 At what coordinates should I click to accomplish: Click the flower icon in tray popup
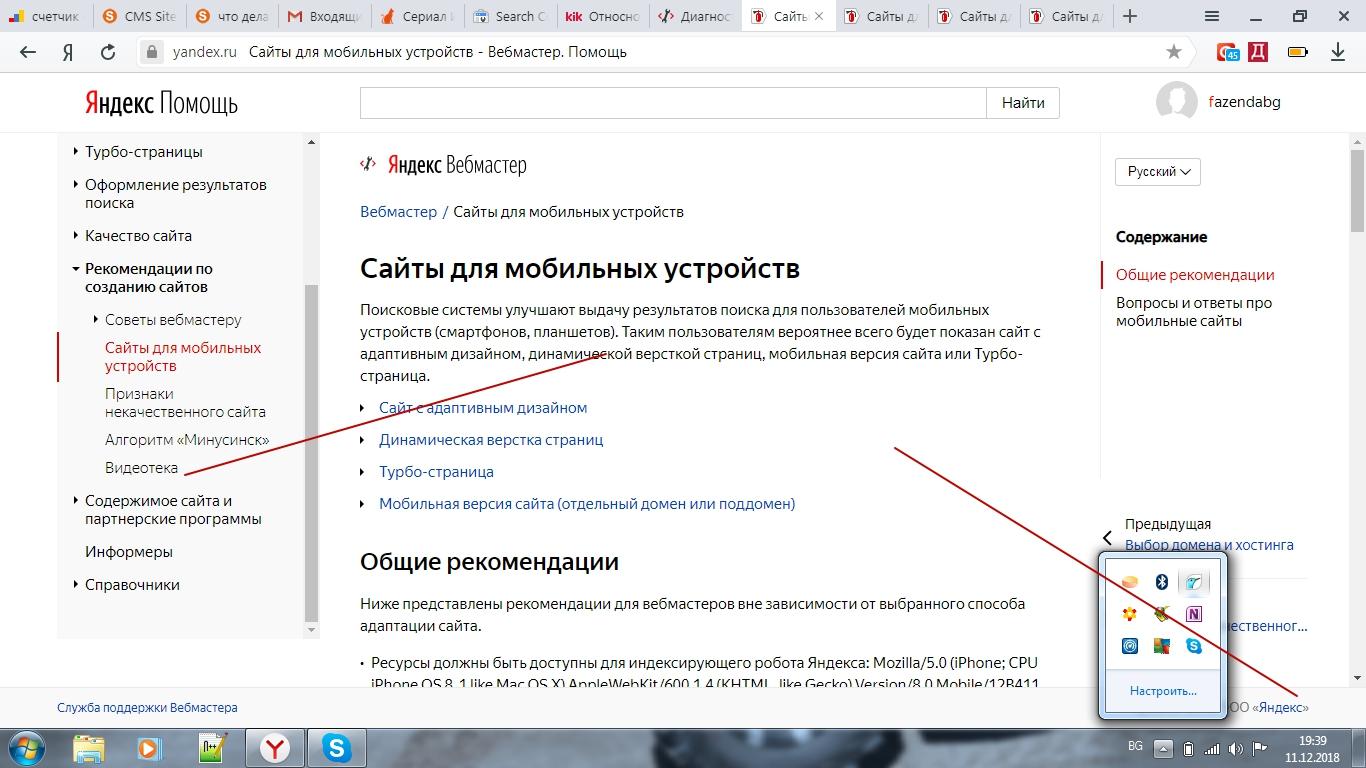[x=1130, y=614]
